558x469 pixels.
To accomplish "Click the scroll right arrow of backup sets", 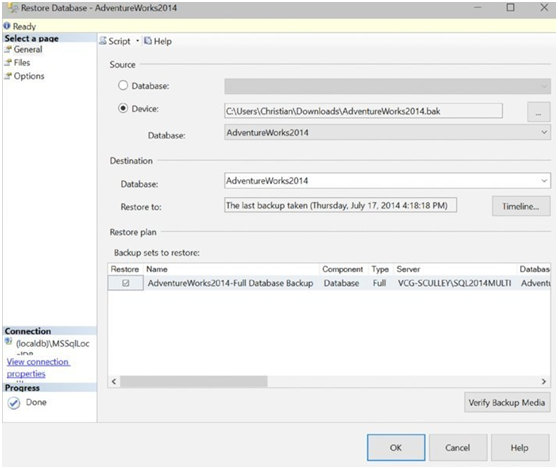I will (544, 381).
